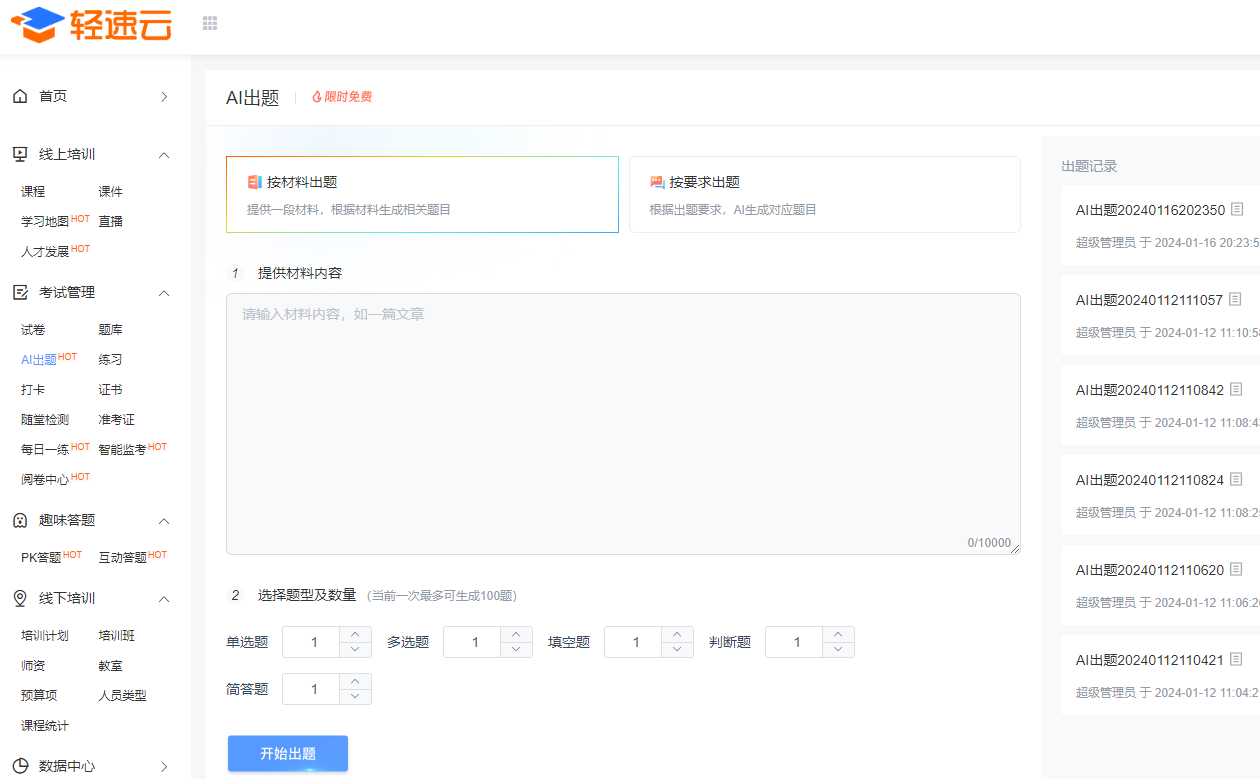Click the 首页 home icon

[20, 96]
